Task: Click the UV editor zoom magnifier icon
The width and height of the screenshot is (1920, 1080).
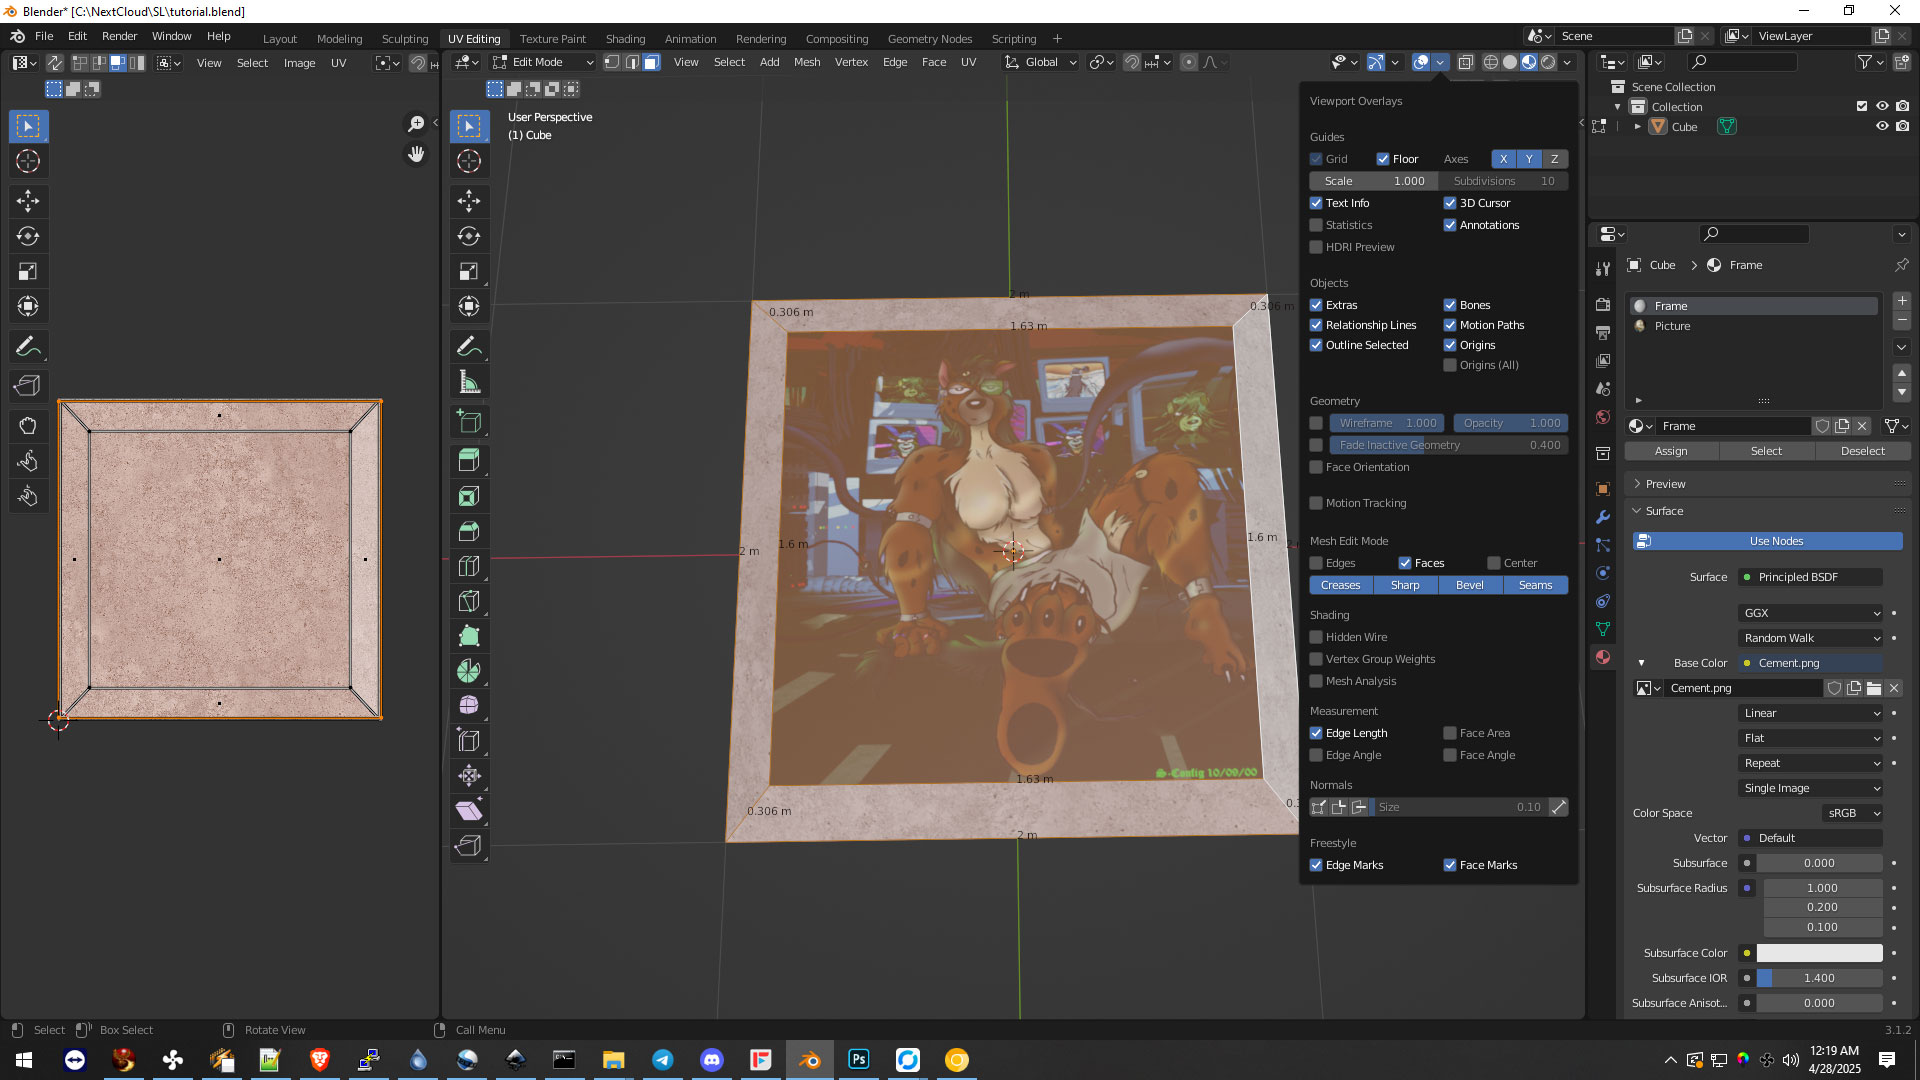Action: [x=416, y=124]
